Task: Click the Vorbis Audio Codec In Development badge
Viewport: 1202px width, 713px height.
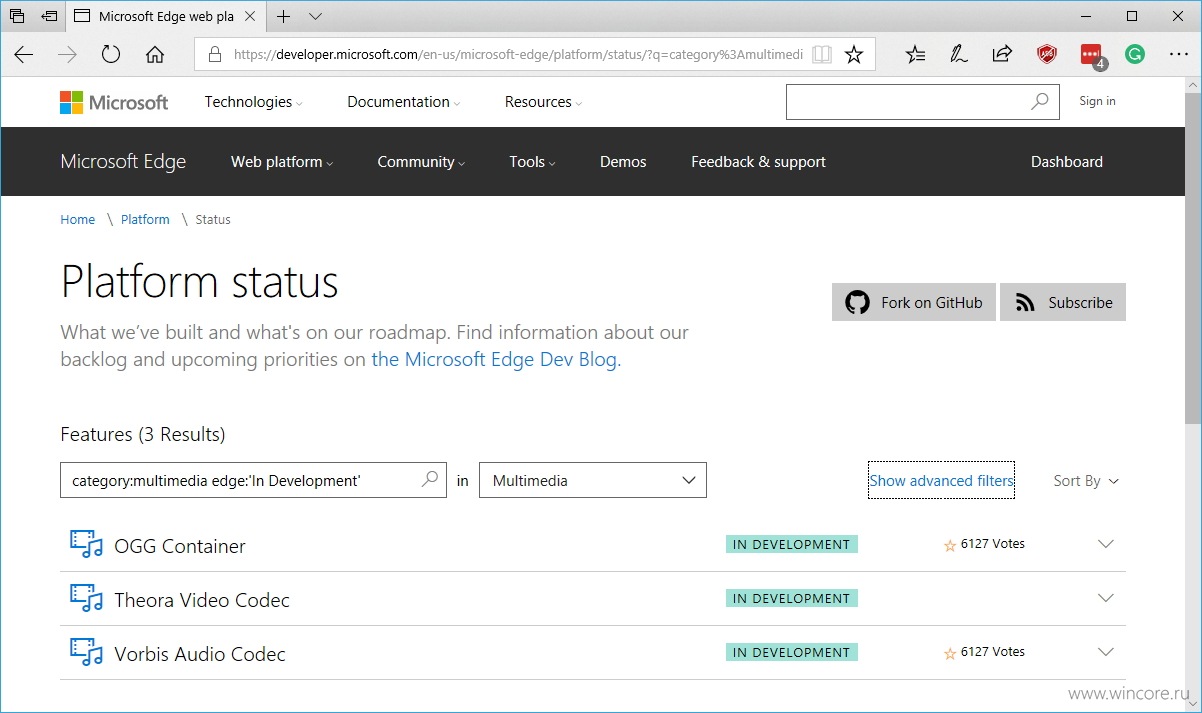Action: point(792,653)
